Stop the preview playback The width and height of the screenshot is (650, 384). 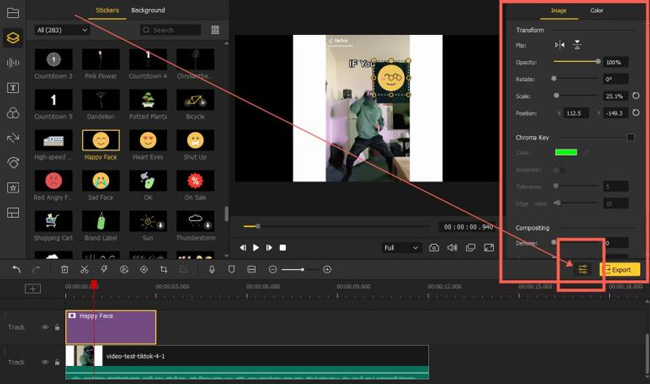pos(283,248)
